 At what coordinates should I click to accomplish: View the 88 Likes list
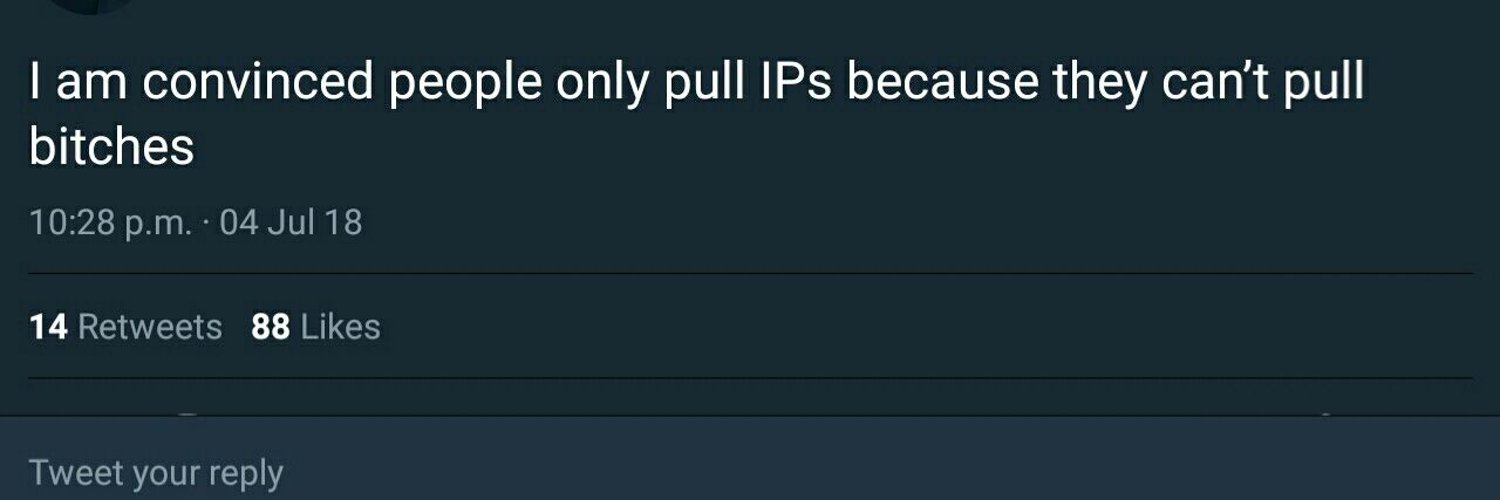tap(316, 327)
